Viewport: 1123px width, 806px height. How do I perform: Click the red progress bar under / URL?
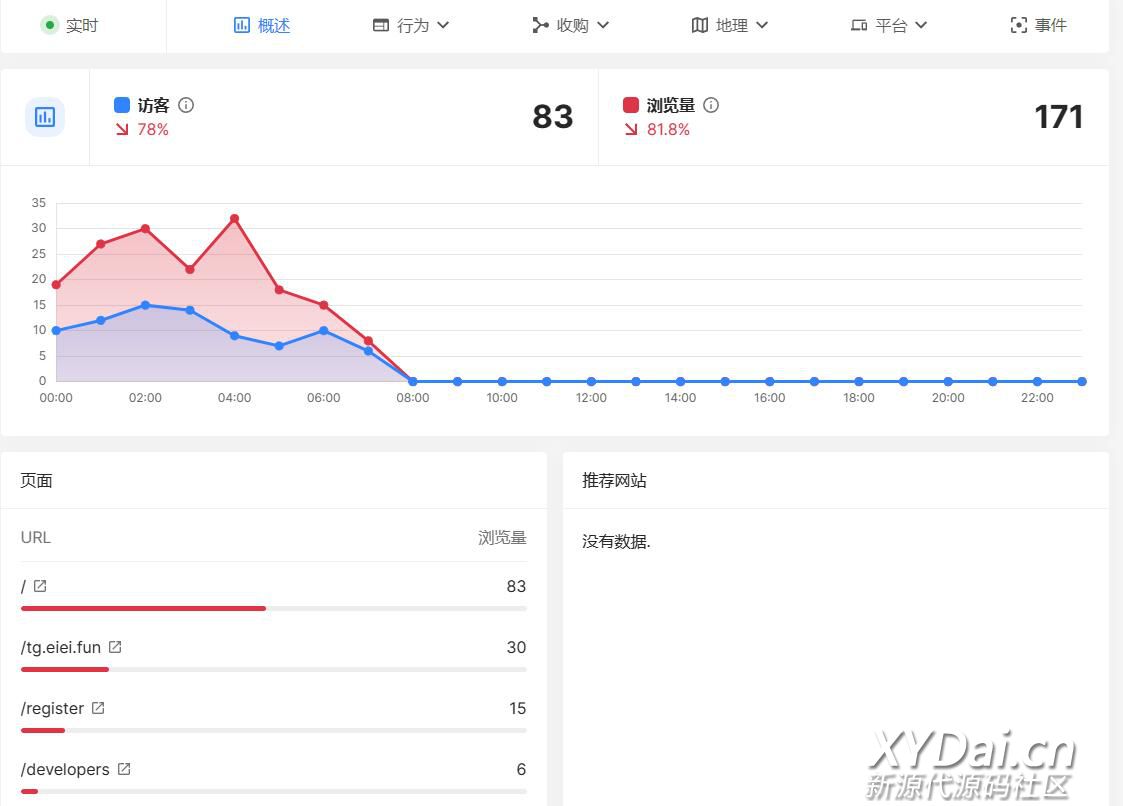tap(143, 608)
